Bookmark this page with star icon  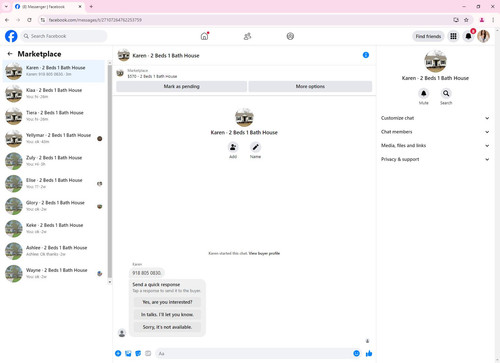(x=466, y=20)
